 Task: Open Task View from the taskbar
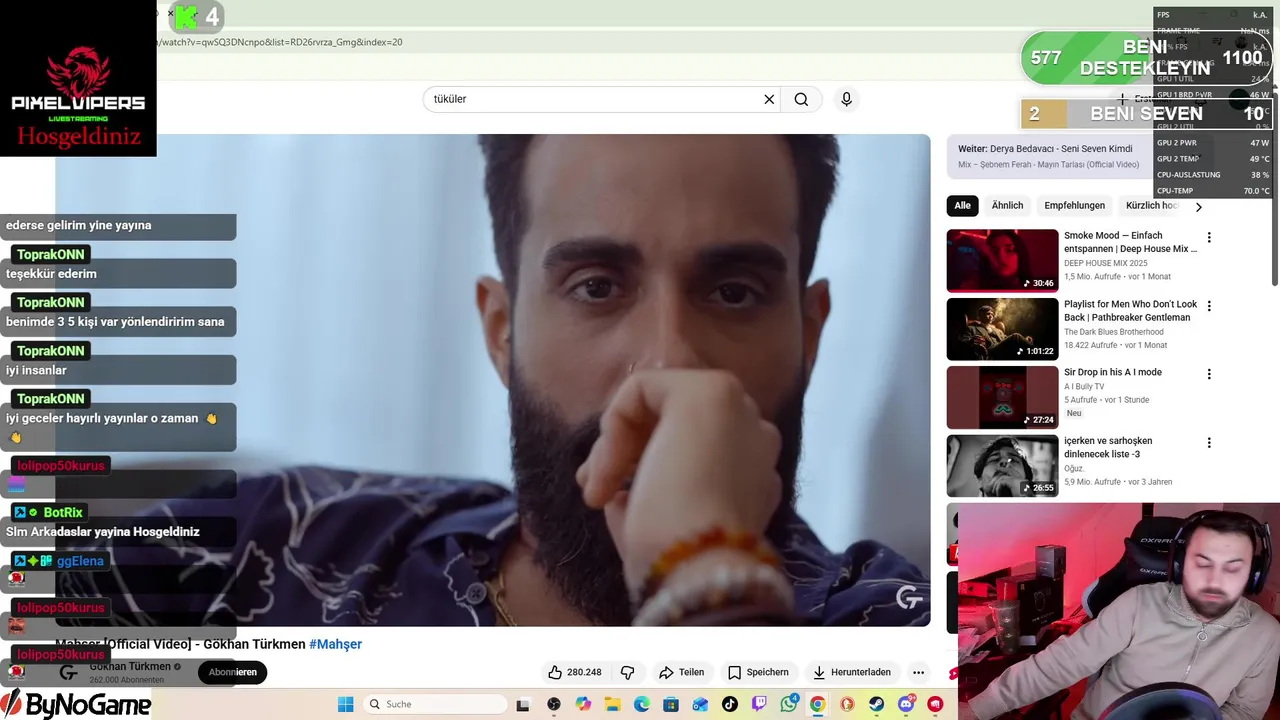coord(523,704)
